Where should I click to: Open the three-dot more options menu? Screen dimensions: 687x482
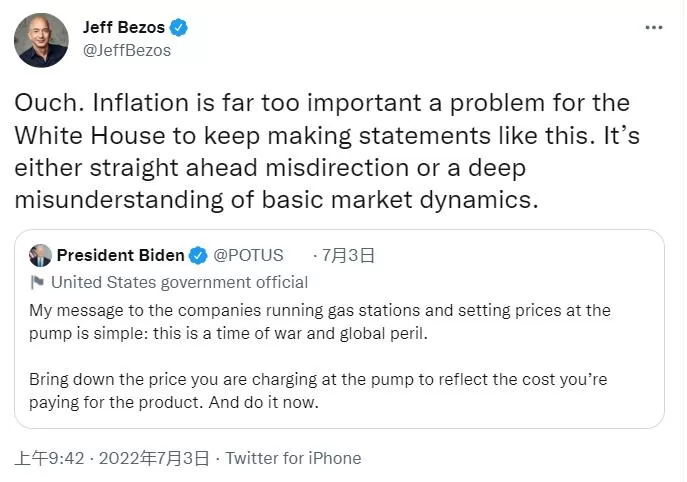pyautogui.click(x=654, y=28)
